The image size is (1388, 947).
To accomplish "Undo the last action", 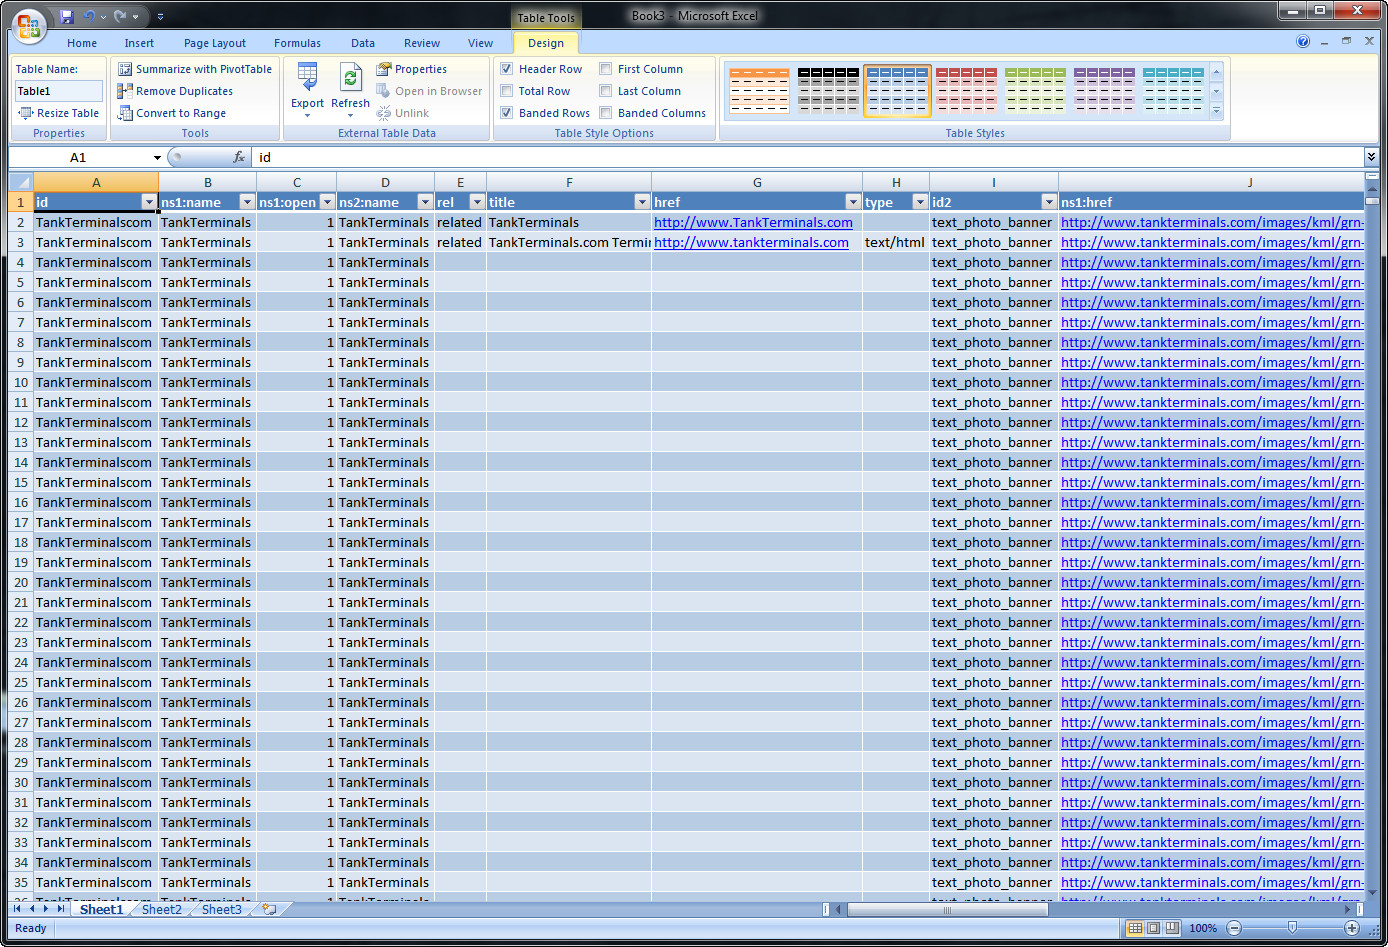I will click(x=89, y=16).
